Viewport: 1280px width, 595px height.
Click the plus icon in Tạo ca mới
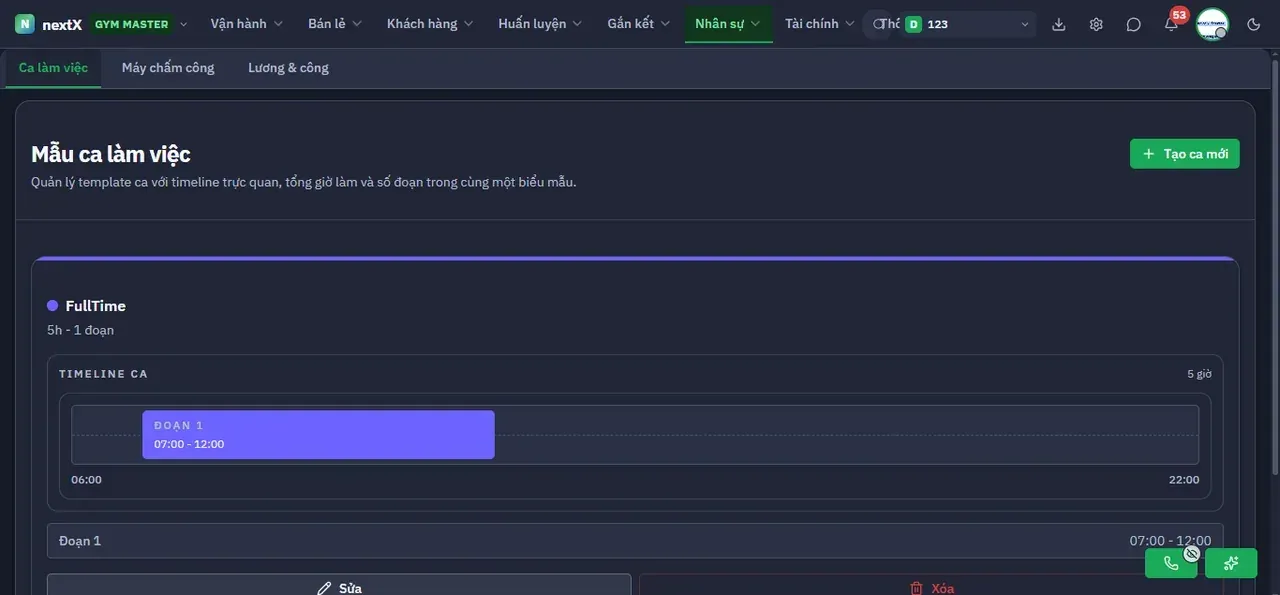tap(1149, 154)
